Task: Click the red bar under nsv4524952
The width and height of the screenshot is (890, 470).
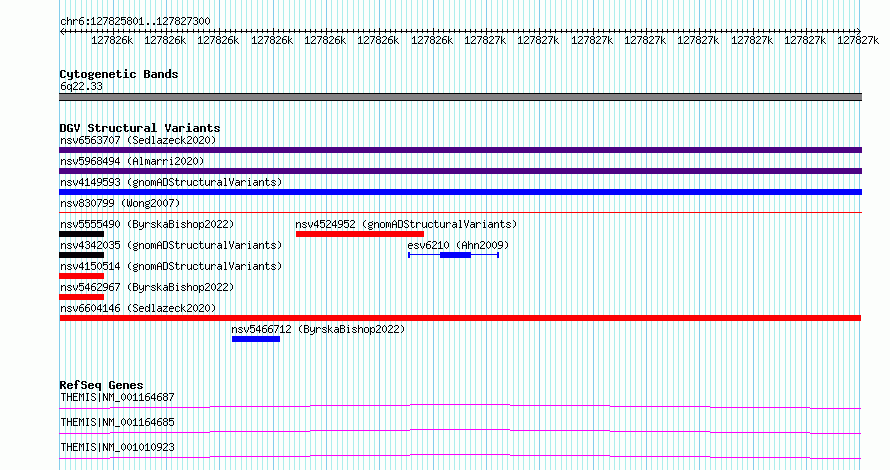Action: point(360,234)
